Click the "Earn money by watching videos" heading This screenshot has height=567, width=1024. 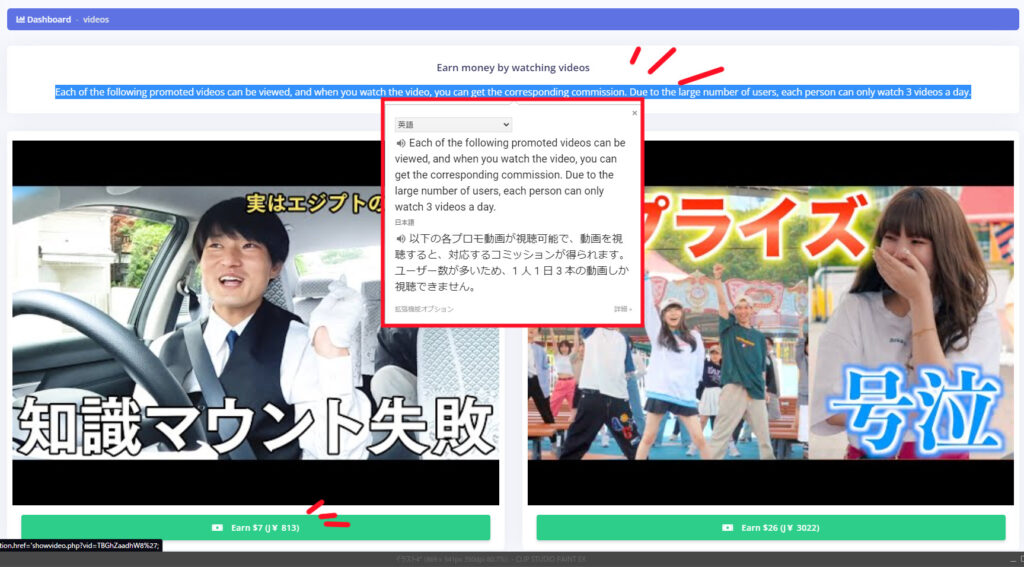click(513, 67)
